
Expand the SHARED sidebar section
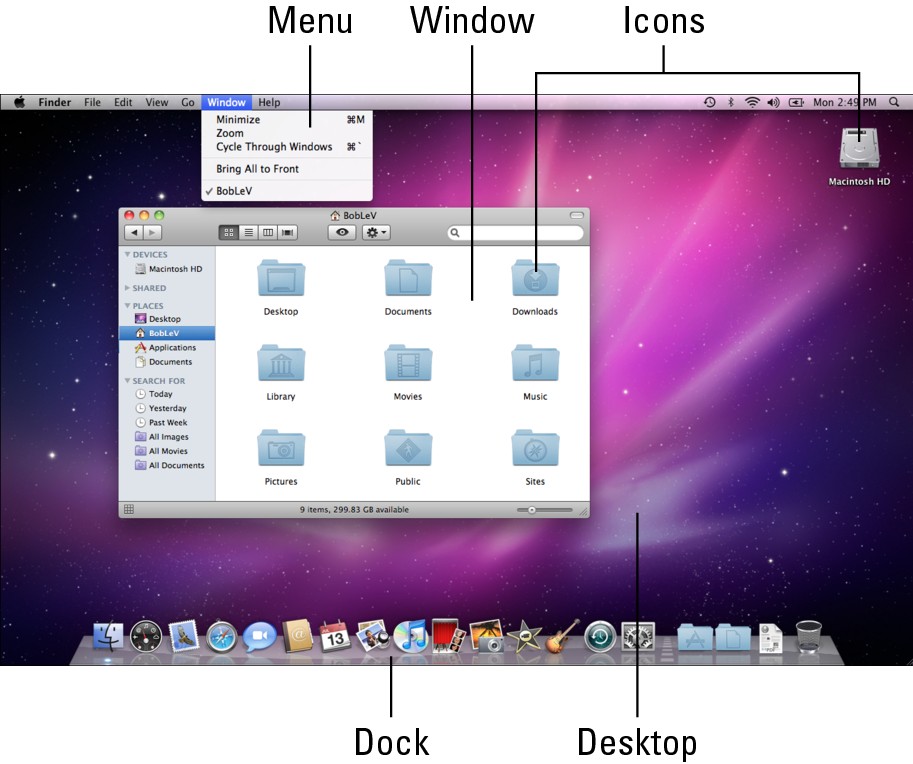128,288
